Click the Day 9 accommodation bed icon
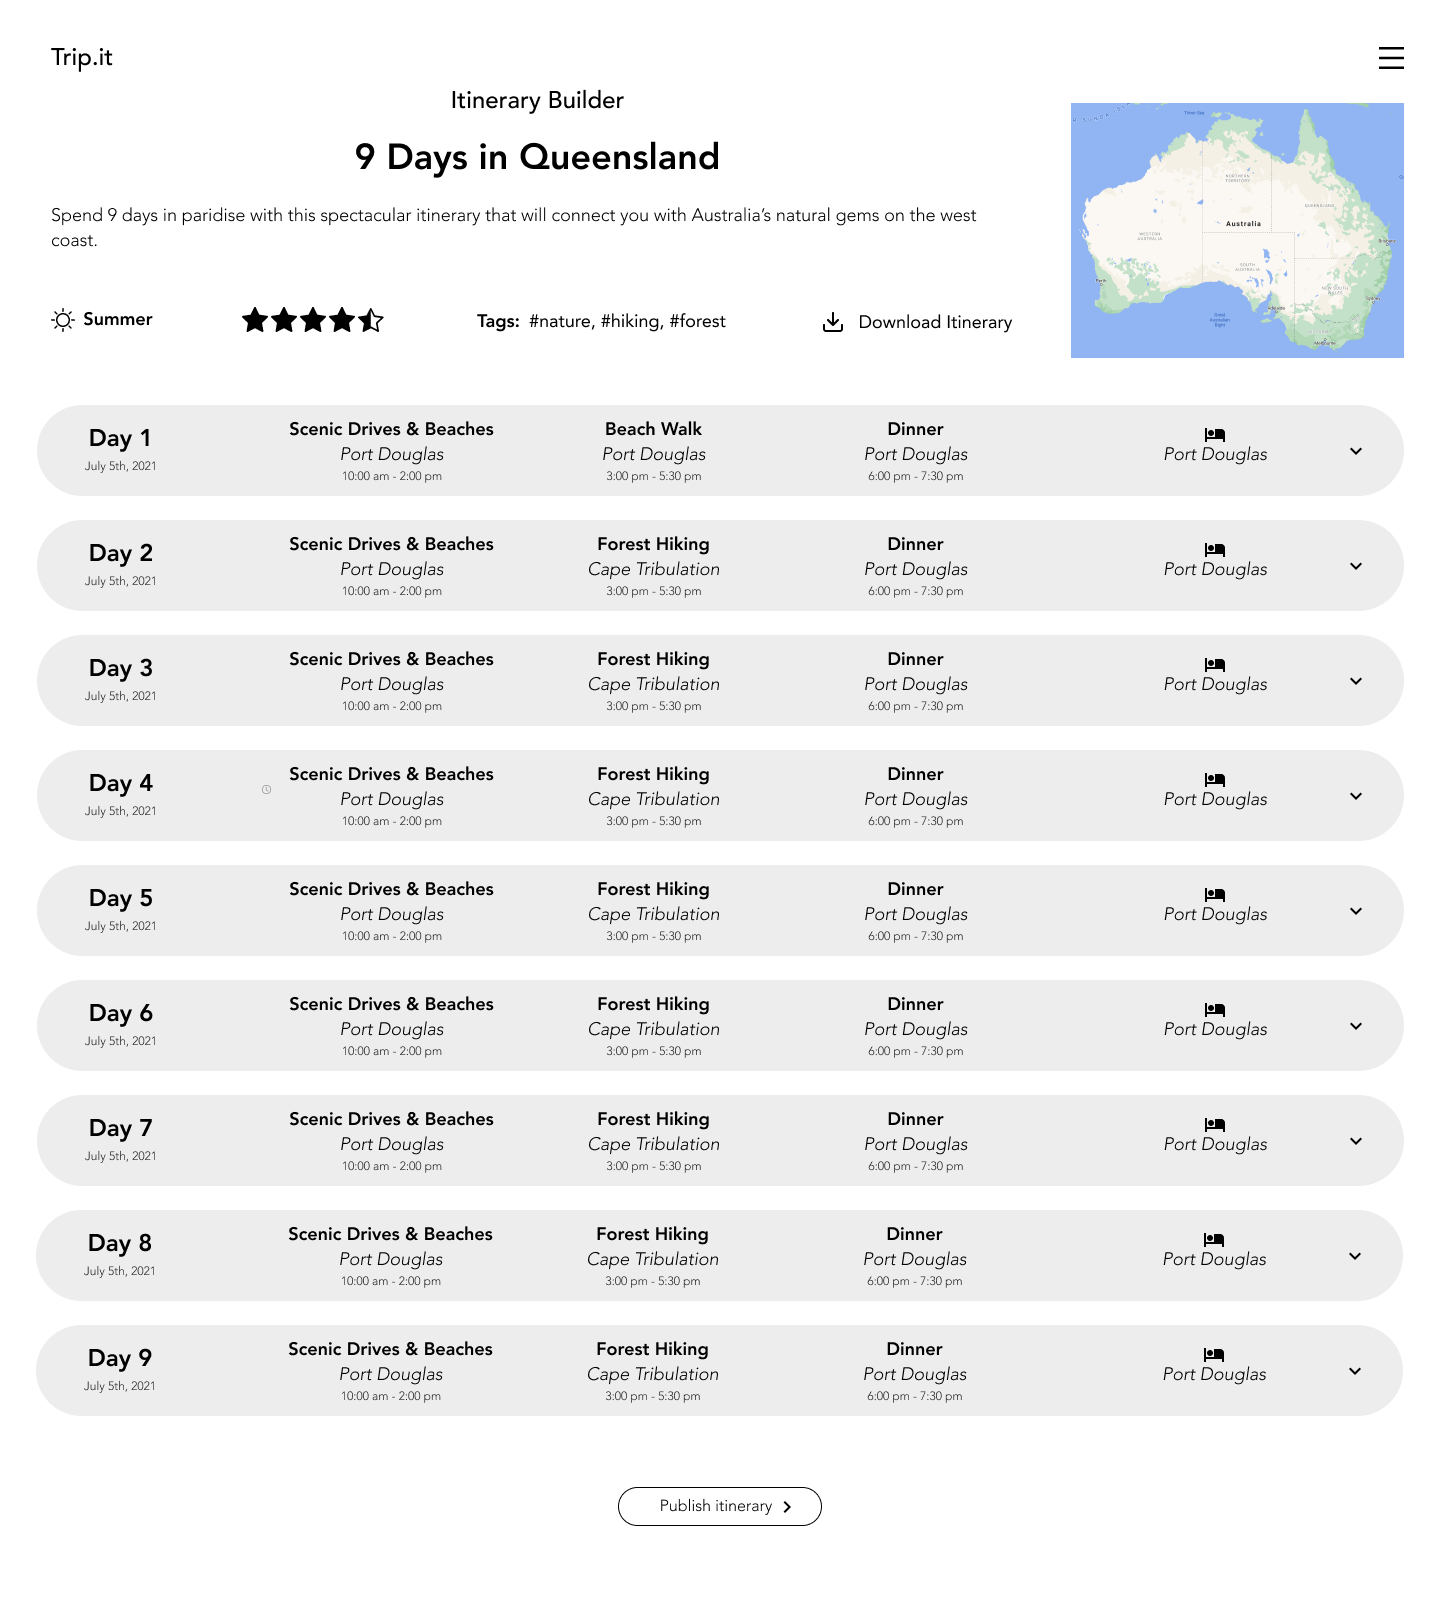Screen dimensions: 1440x1600 pyautogui.click(x=1214, y=1354)
